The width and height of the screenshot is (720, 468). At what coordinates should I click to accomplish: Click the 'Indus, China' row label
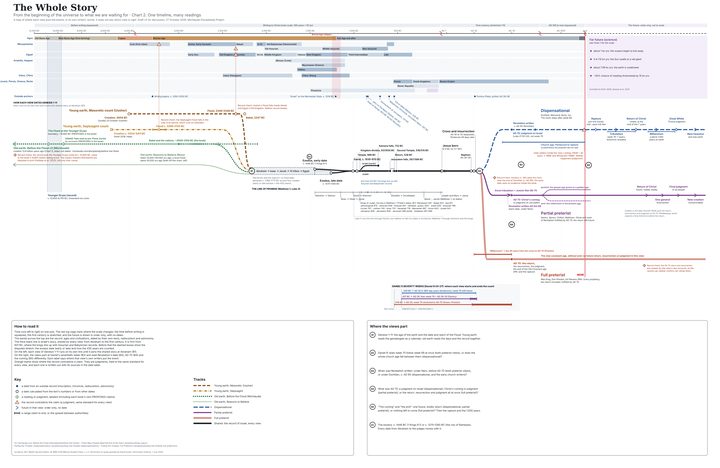tap(26, 75)
